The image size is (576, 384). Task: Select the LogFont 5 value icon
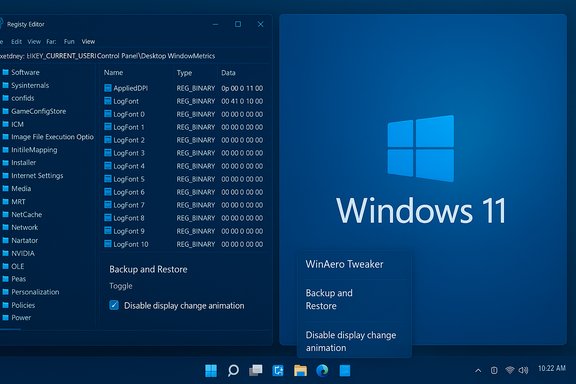tap(108, 179)
